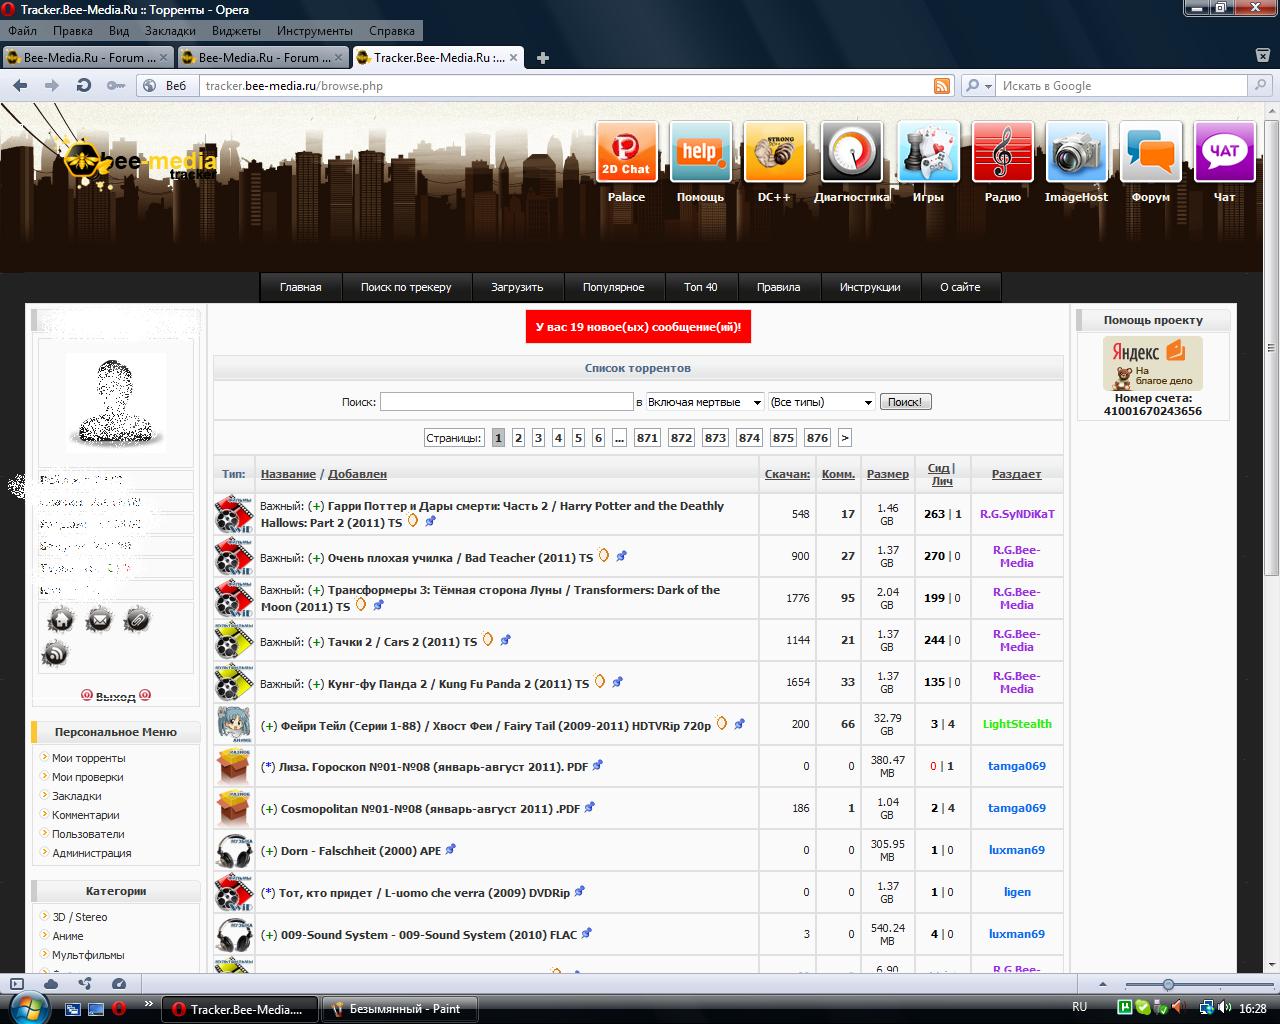Open the Инструменты menu
The image size is (1280, 1024).
point(314,31)
